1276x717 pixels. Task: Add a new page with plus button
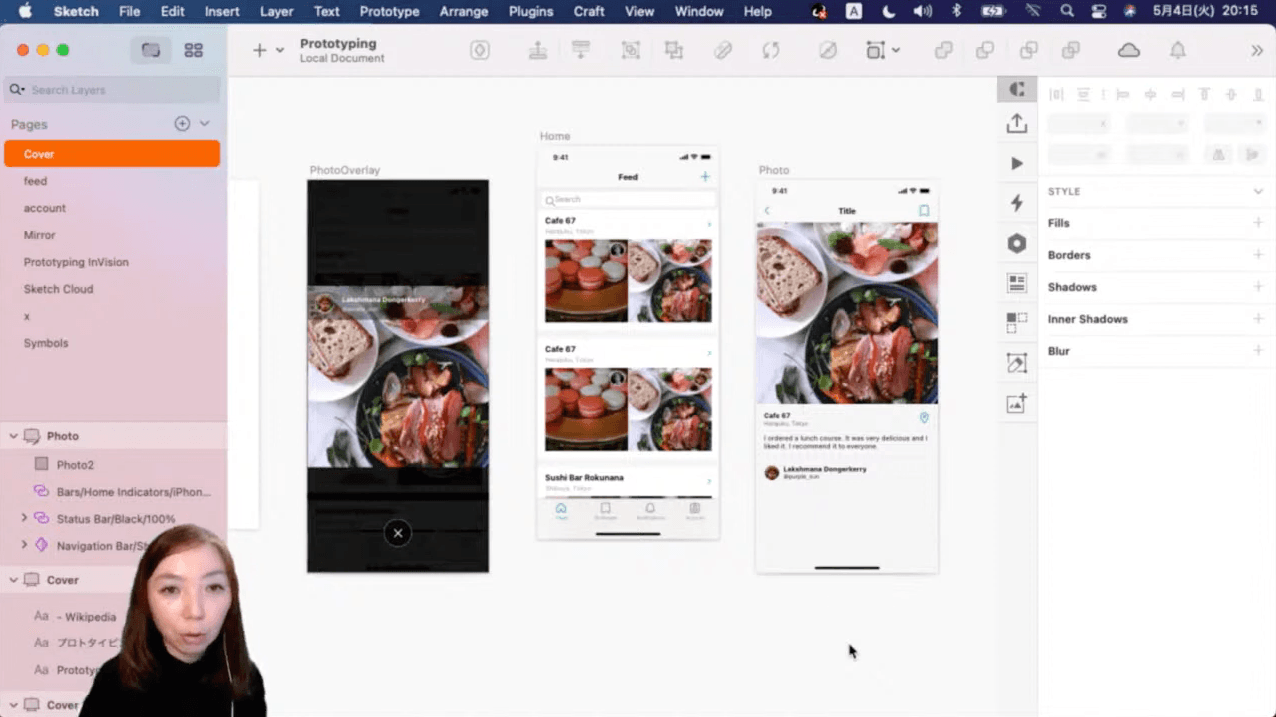pyautogui.click(x=182, y=124)
